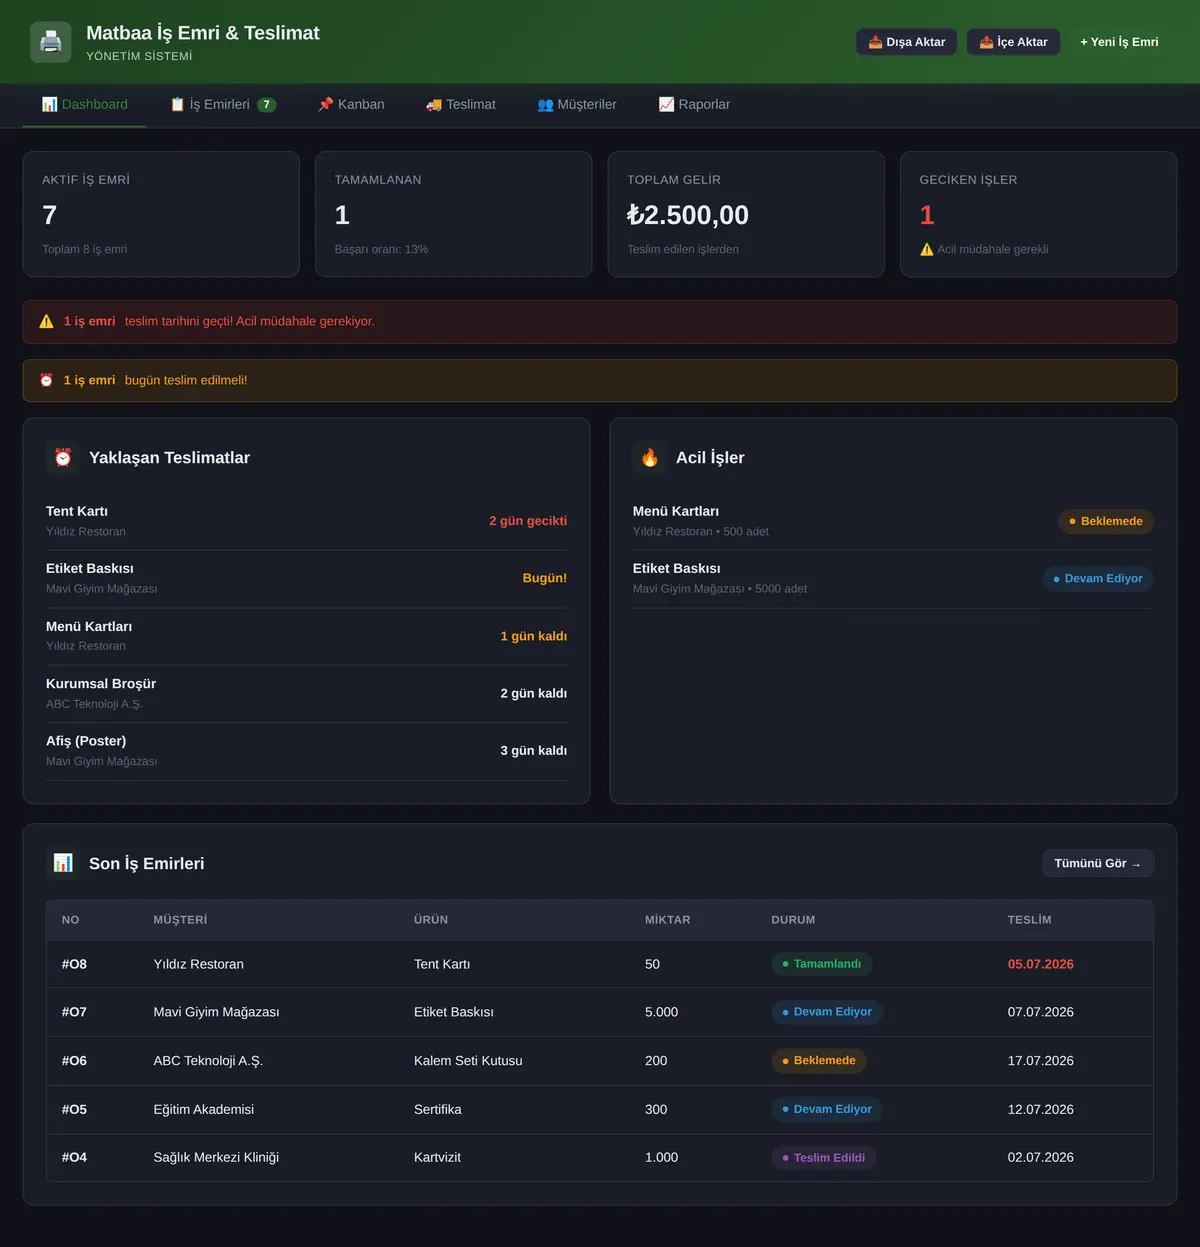Click the Kartvizit product cell
Screen dimensions: 1200x1247
tap(438, 1157)
